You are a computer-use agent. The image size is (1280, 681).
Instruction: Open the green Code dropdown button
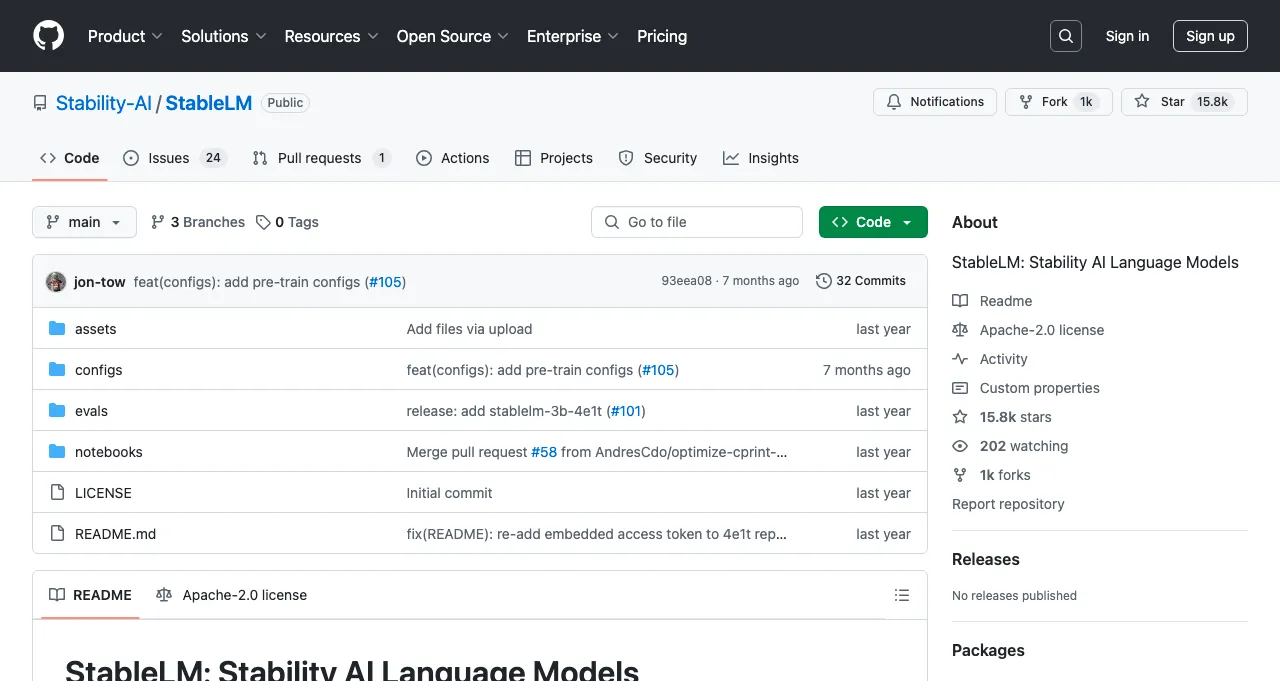pyautogui.click(x=873, y=222)
